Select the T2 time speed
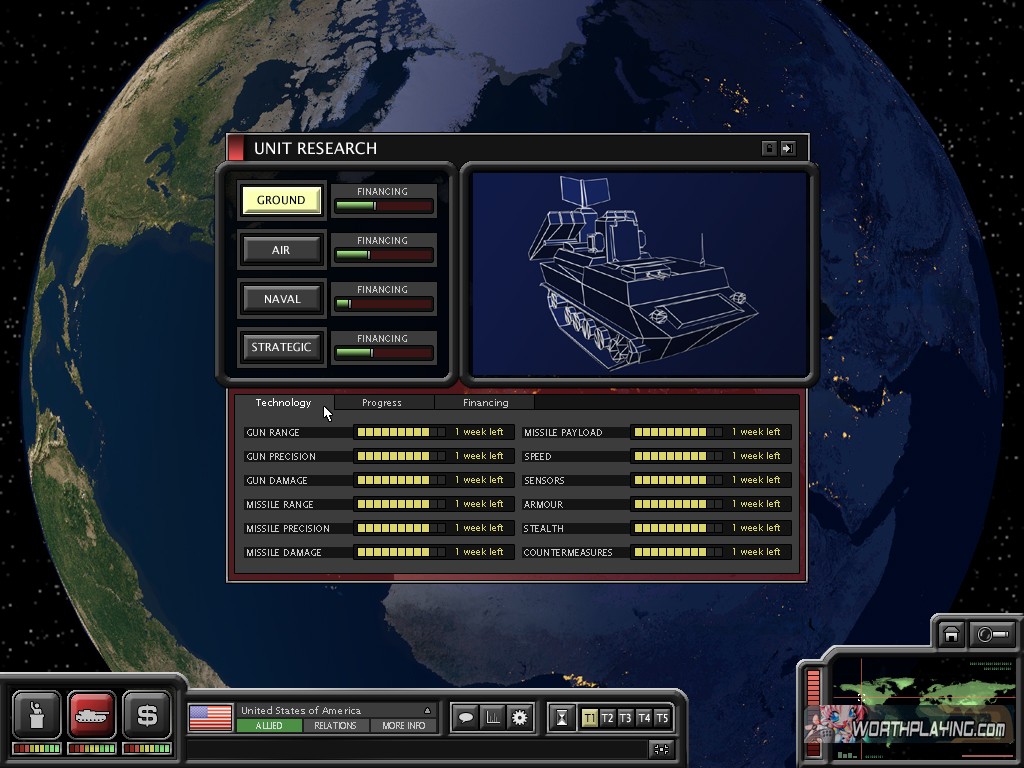 click(x=607, y=718)
